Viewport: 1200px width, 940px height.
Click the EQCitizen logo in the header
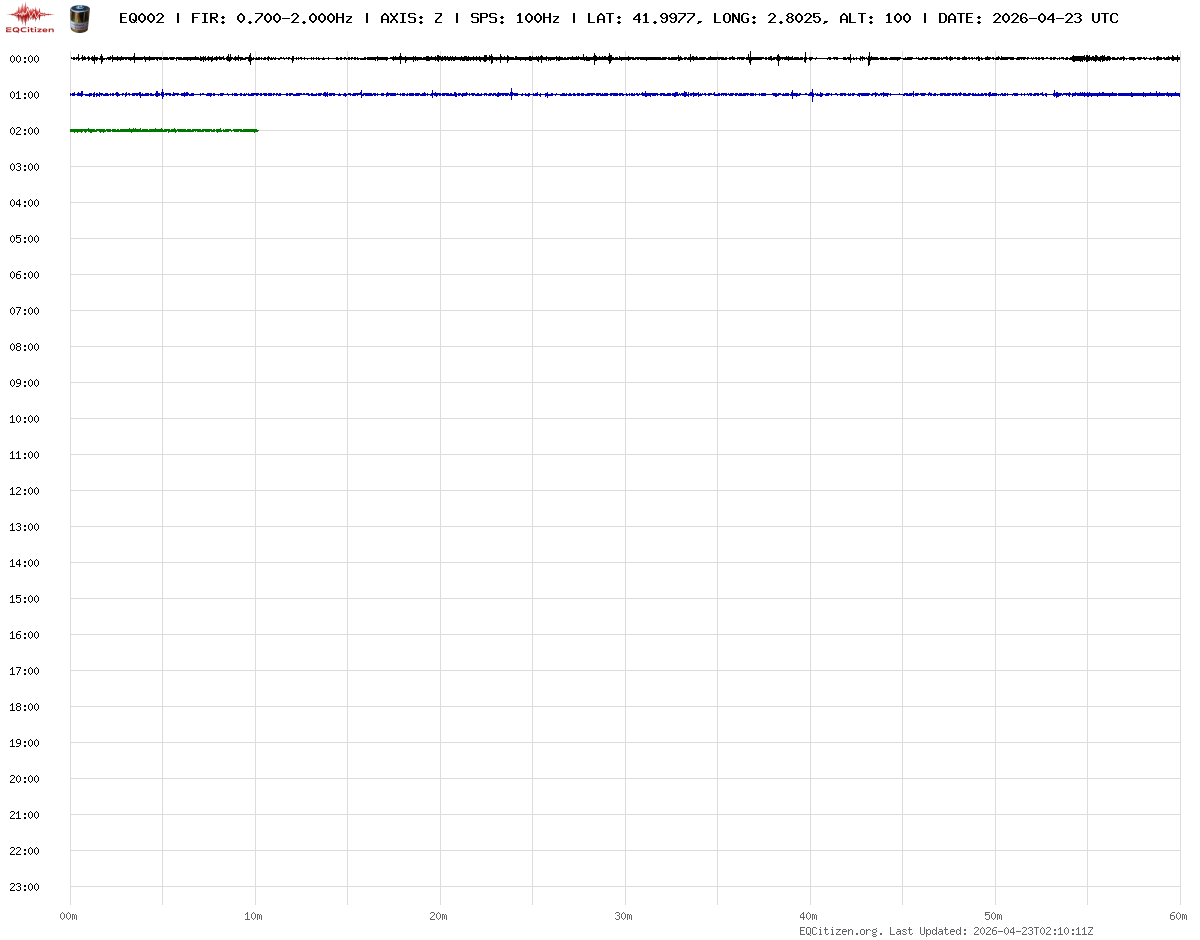tap(30, 18)
